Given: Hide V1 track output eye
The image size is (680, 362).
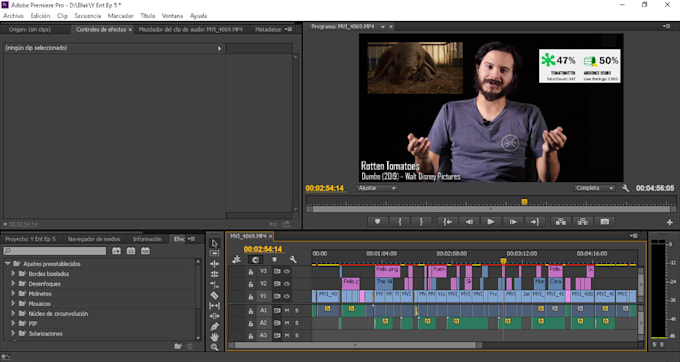Looking at the screenshot, I should point(287,297).
